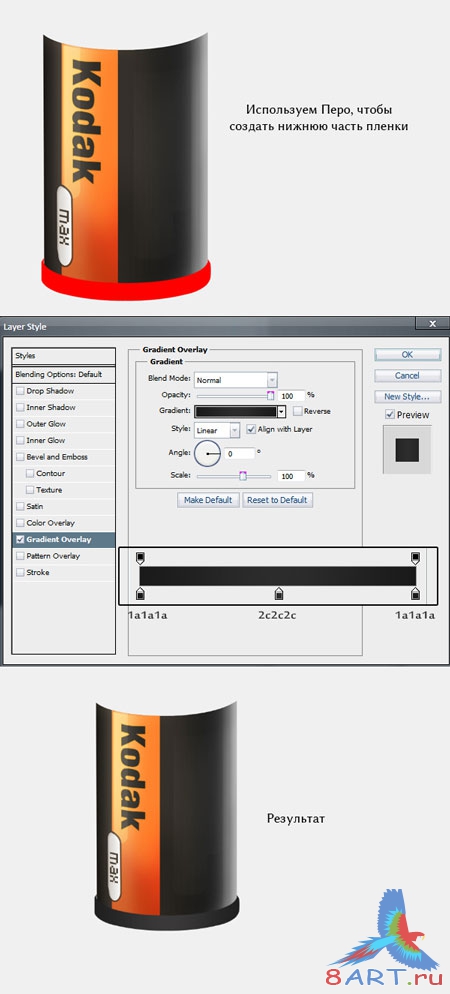
Task: Click Make Default button
Action: (x=208, y=500)
